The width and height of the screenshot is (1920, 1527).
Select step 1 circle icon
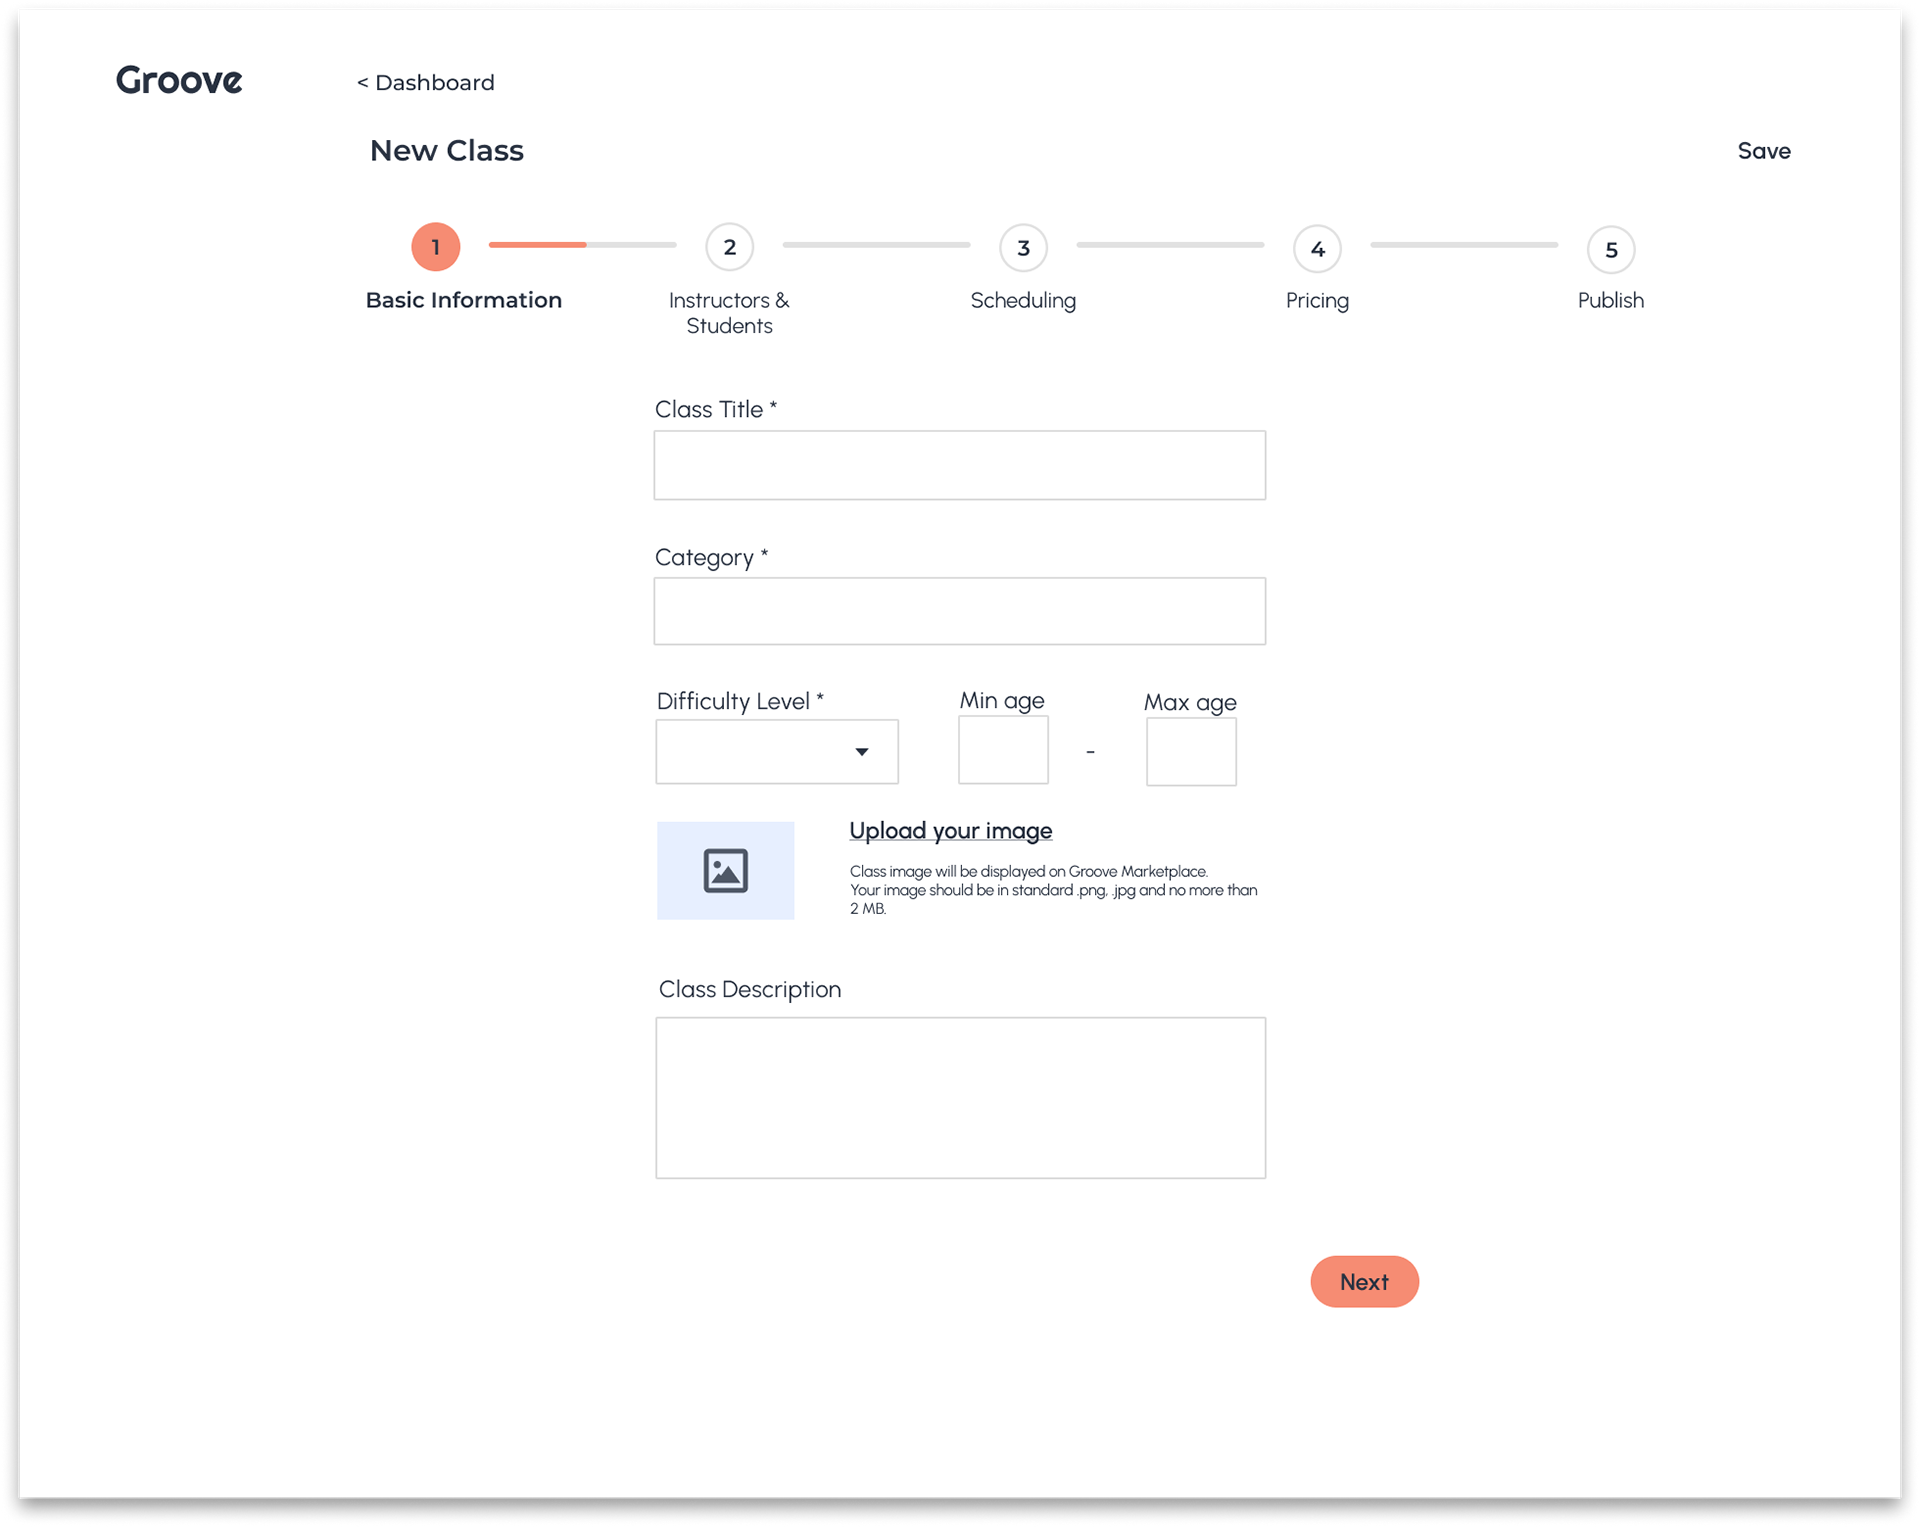[x=435, y=247]
